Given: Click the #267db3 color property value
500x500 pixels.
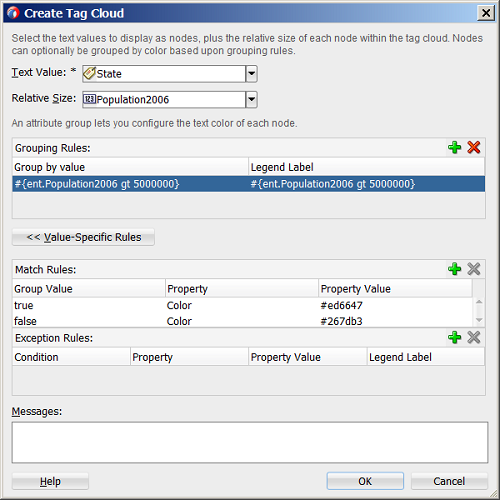Looking at the screenshot, I should 341,321.
